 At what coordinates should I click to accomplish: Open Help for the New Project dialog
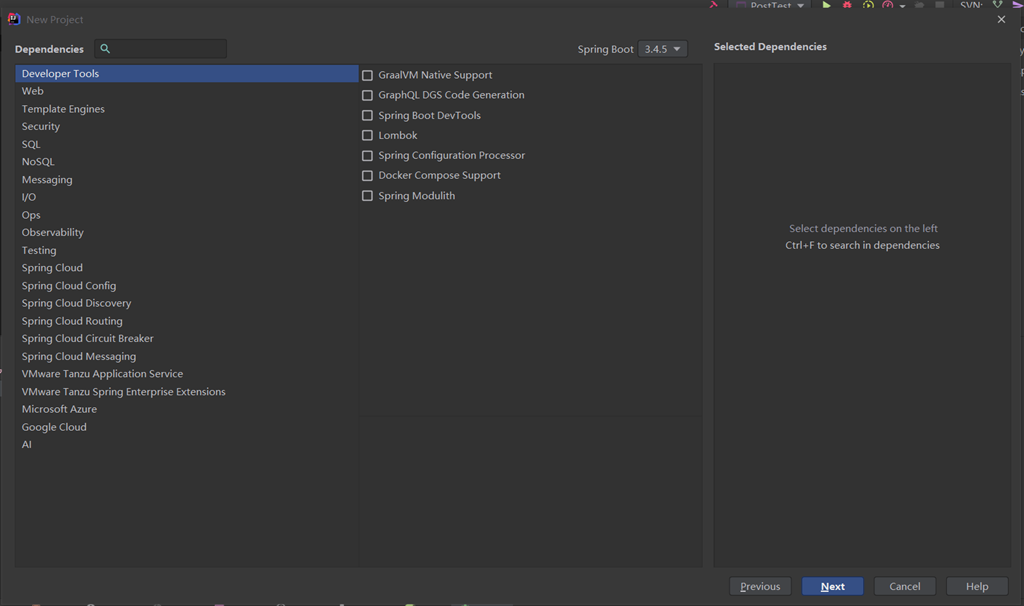[x=977, y=586]
